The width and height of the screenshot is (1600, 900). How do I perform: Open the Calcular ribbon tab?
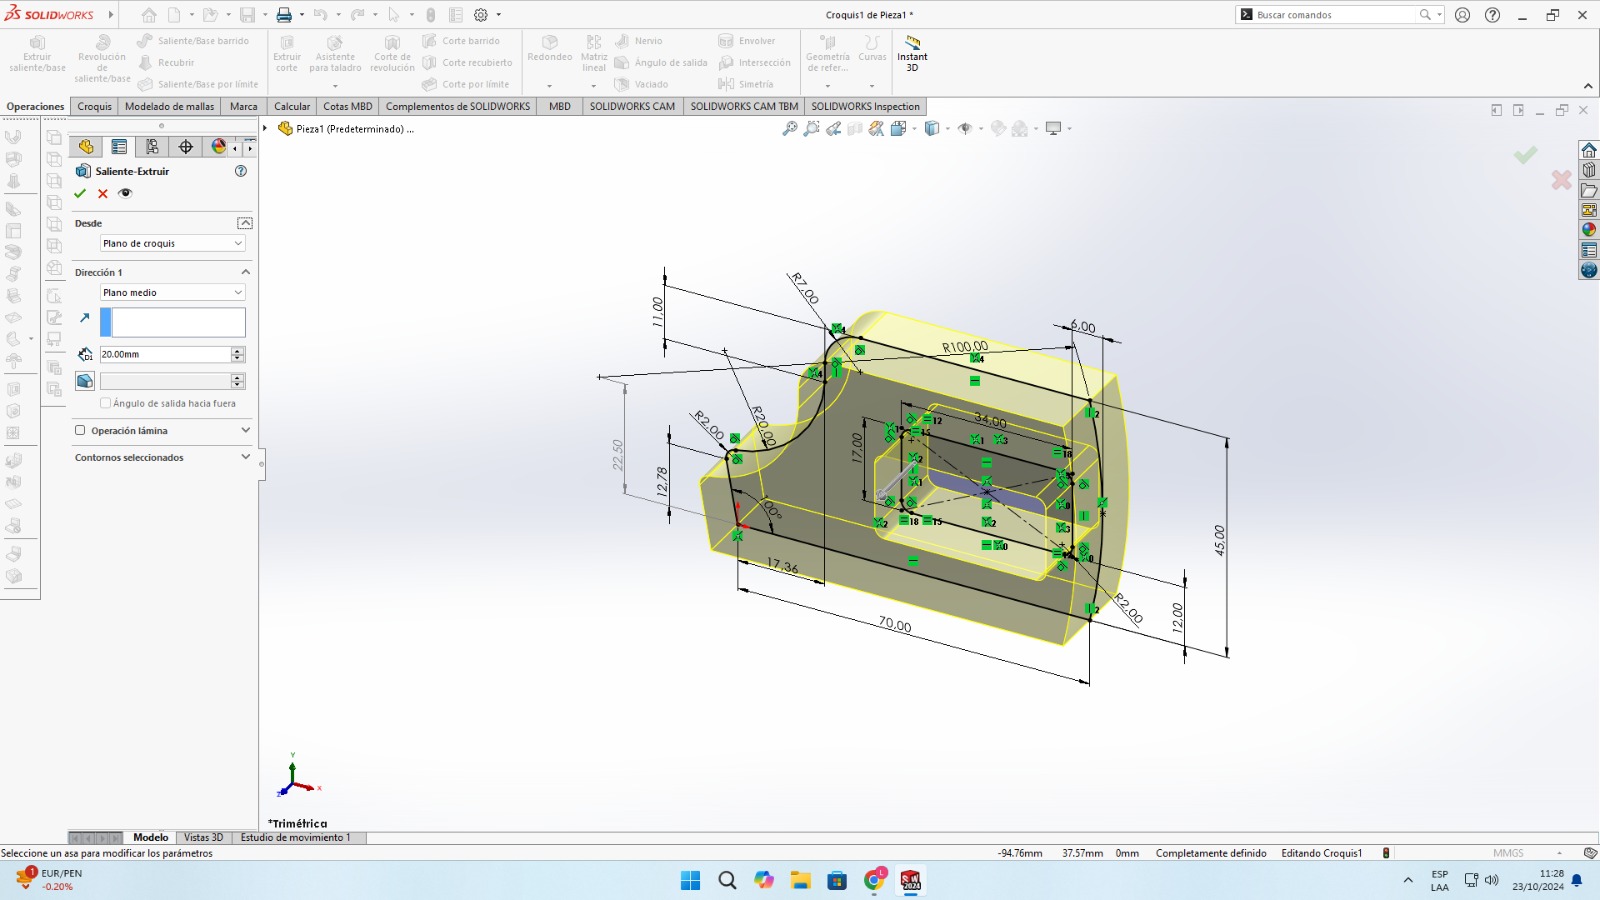click(x=292, y=107)
